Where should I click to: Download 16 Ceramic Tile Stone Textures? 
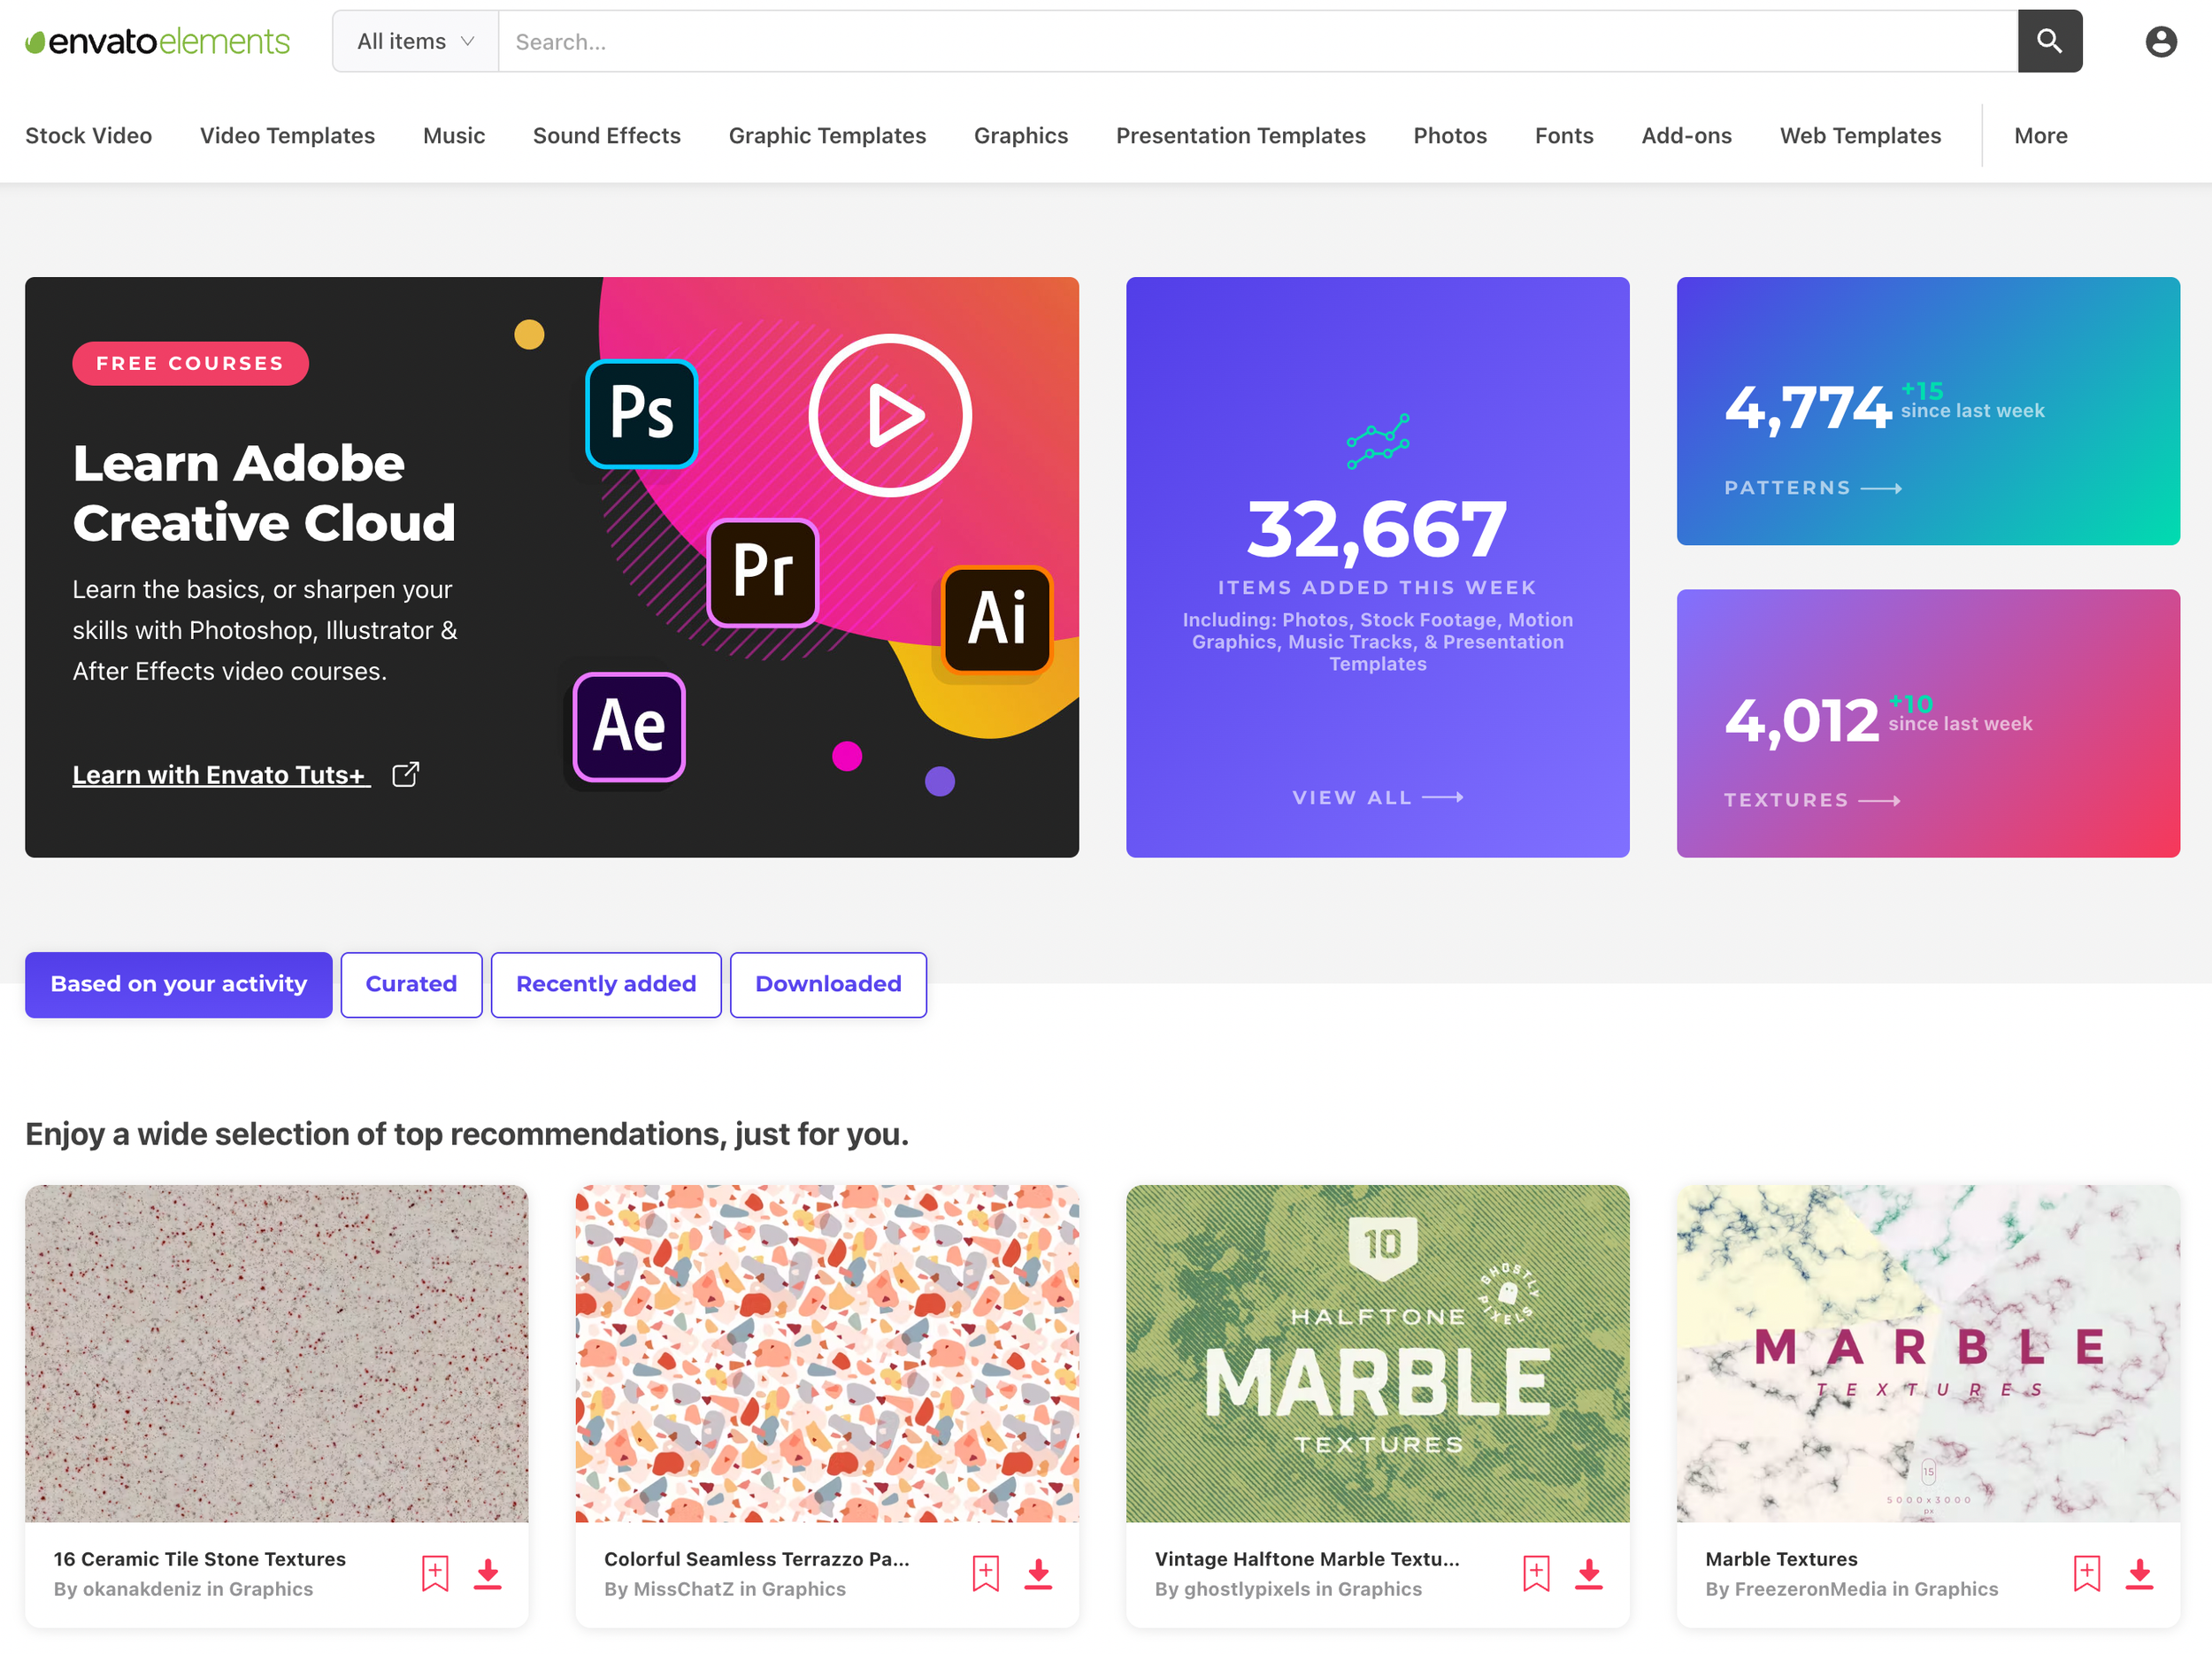(488, 1572)
